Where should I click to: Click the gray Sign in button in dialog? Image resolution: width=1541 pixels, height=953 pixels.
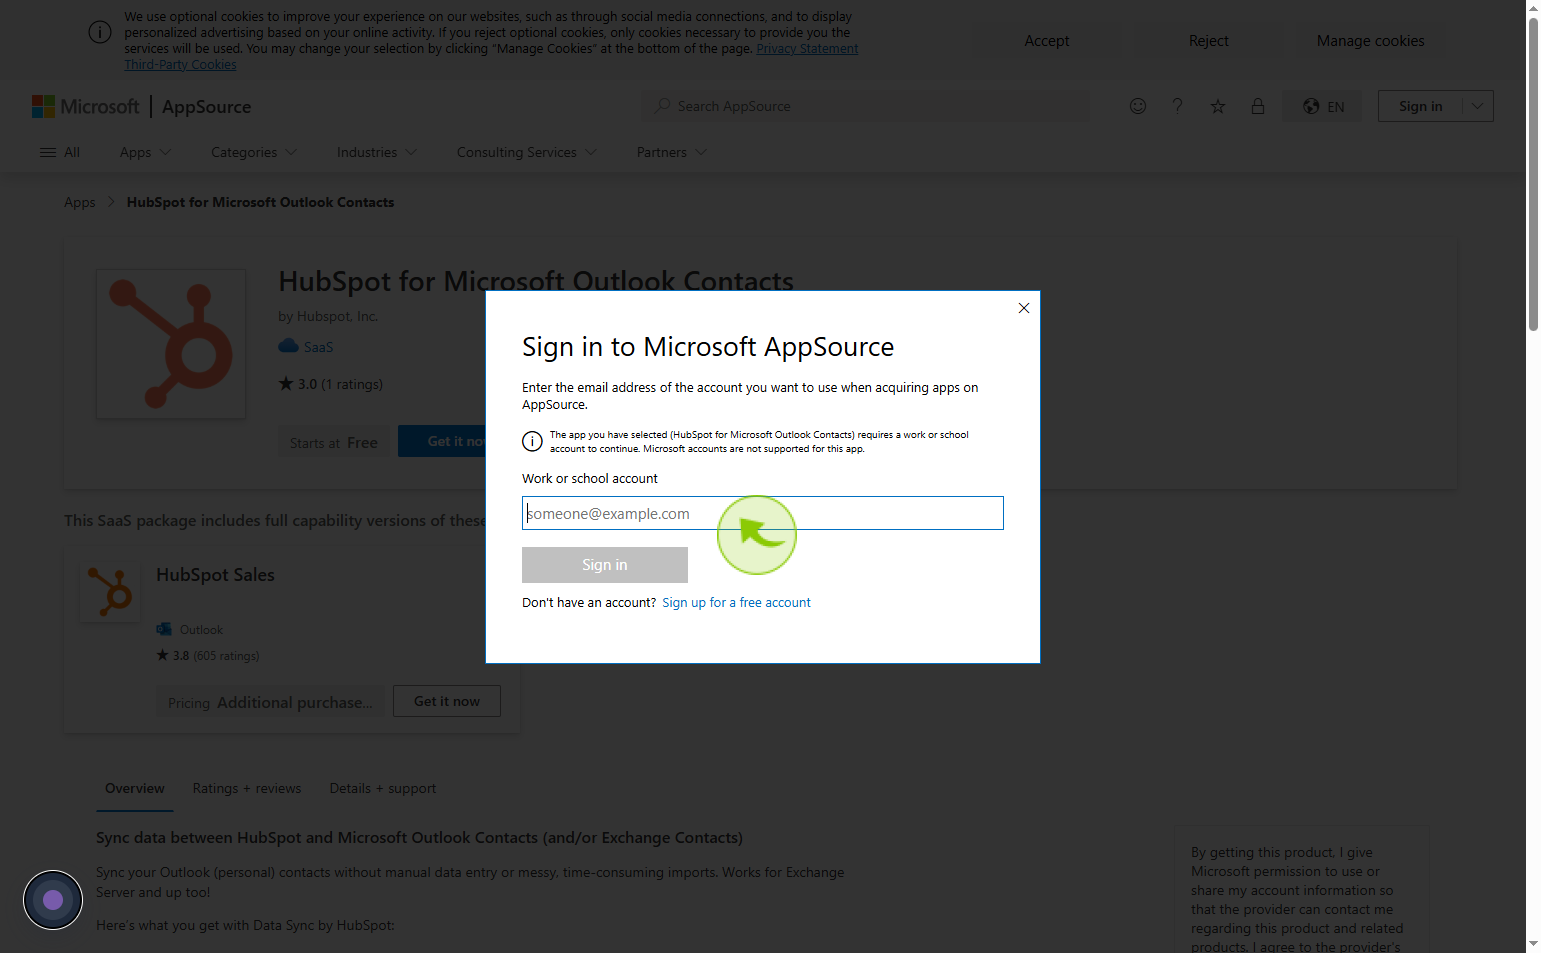click(605, 565)
